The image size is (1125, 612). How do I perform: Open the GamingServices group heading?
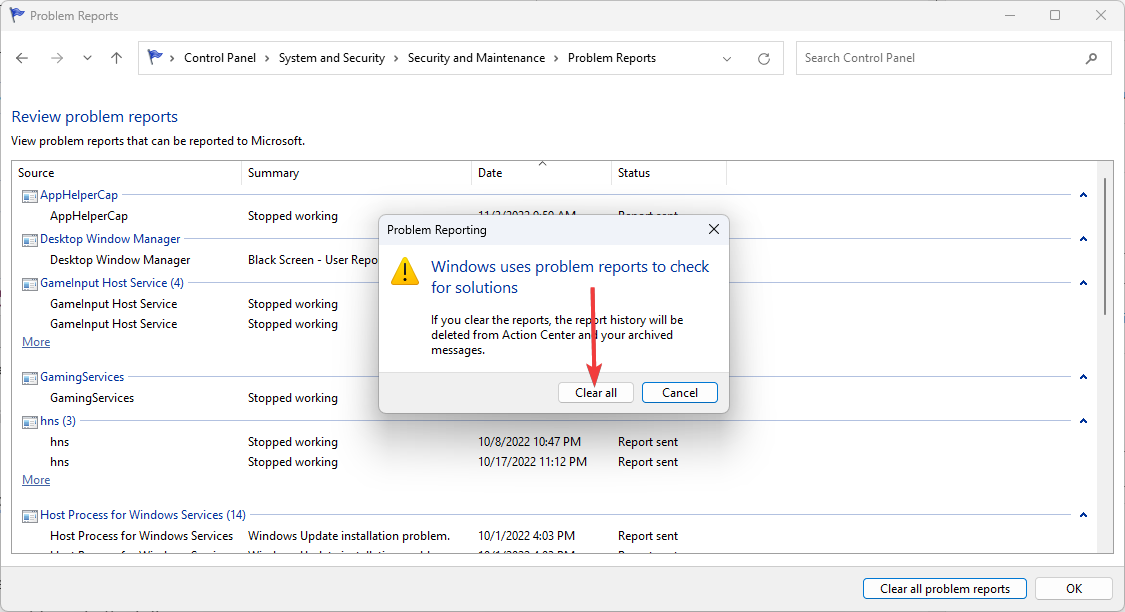[x=82, y=377]
